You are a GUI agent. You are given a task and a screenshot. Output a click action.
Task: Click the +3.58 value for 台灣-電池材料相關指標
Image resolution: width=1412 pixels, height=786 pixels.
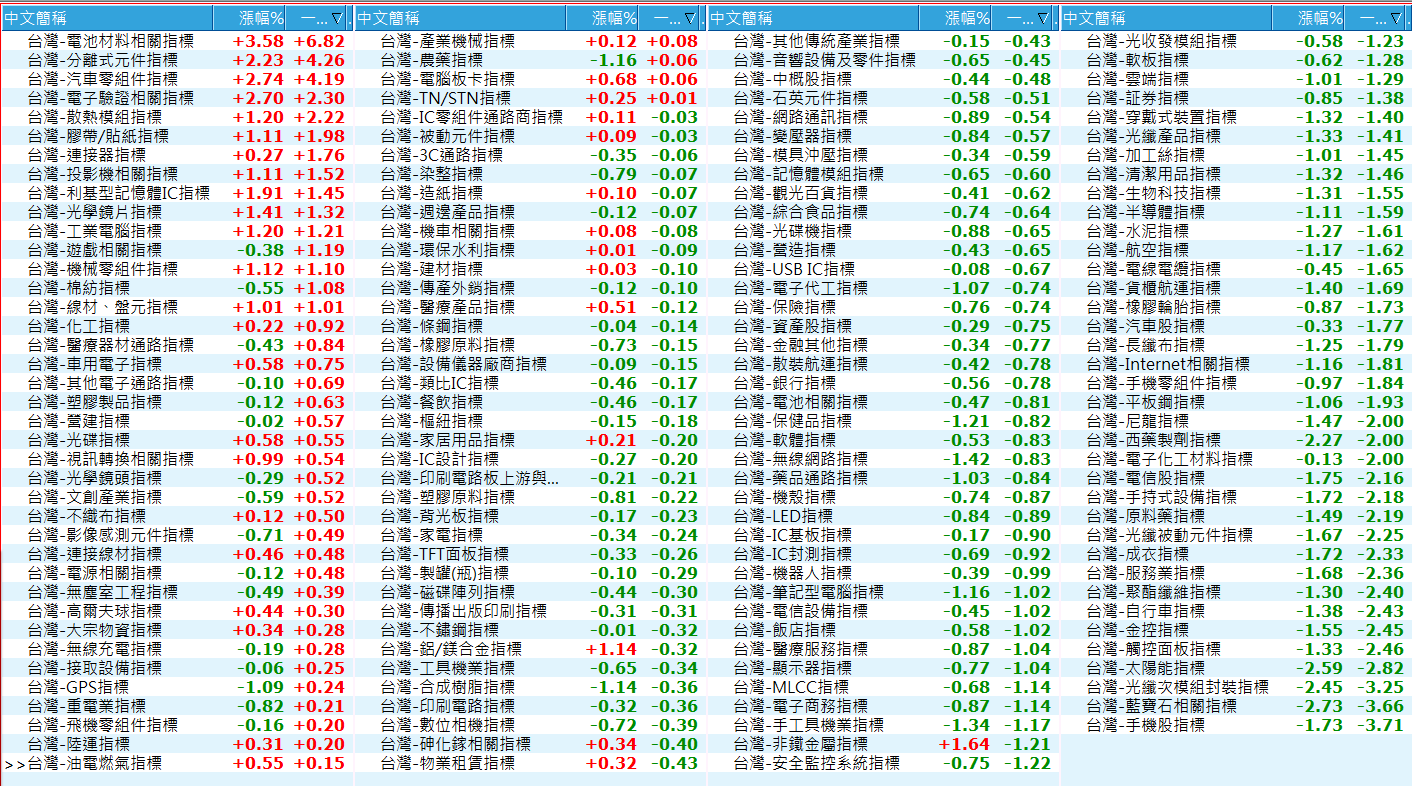(258, 41)
